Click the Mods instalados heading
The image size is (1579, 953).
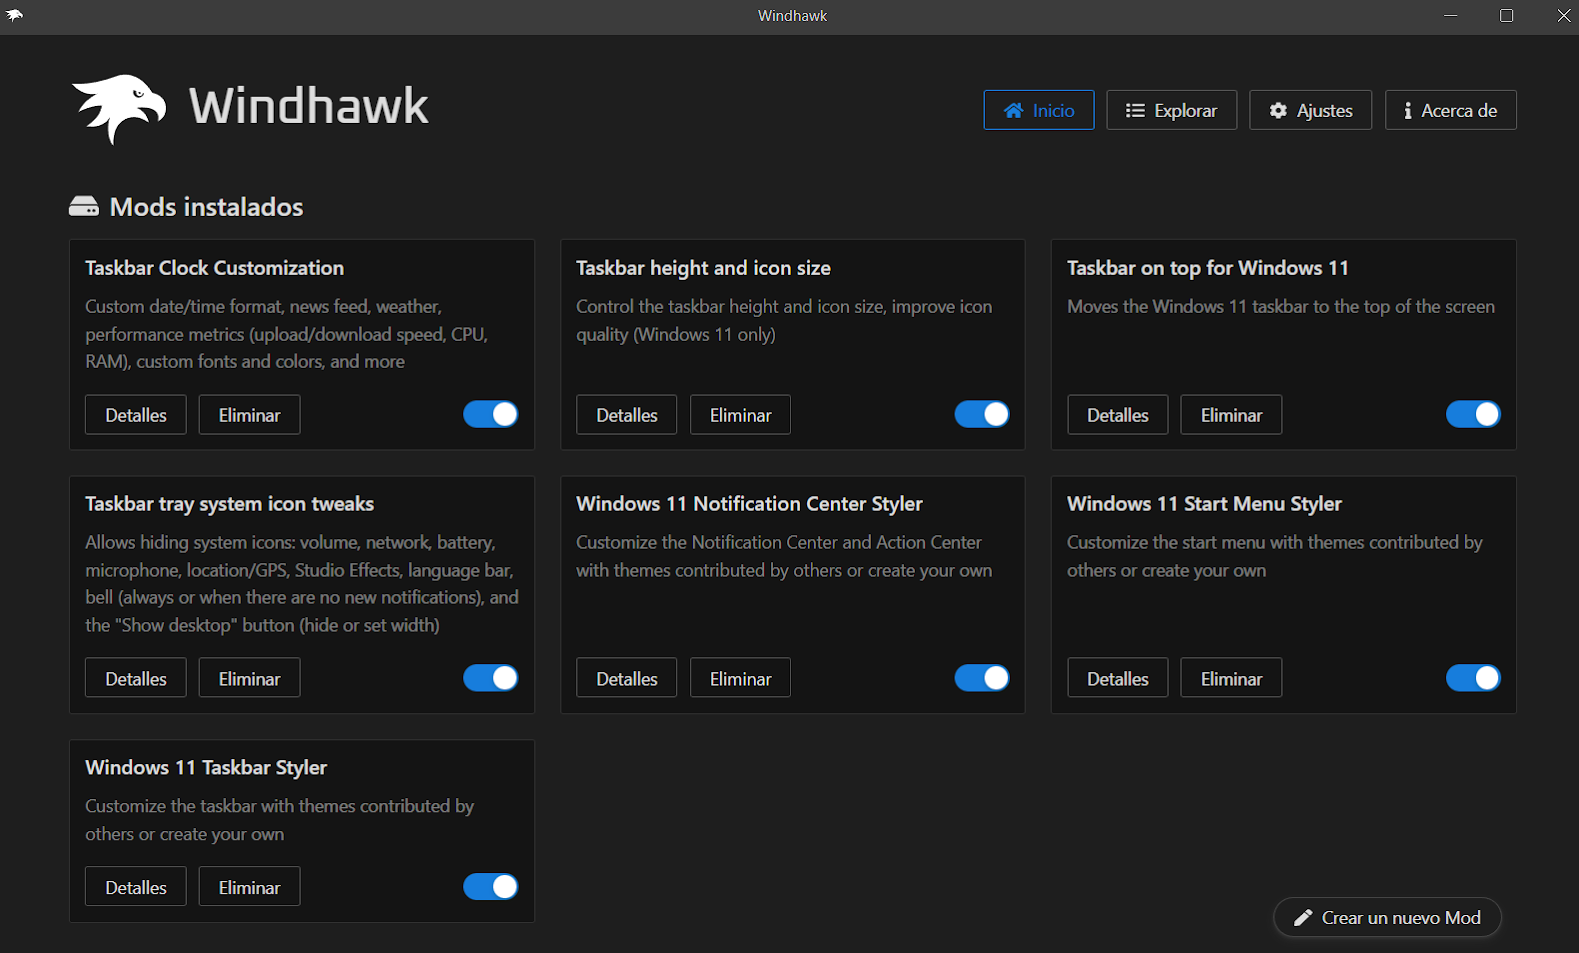pyautogui.click(x=206, y=207)
